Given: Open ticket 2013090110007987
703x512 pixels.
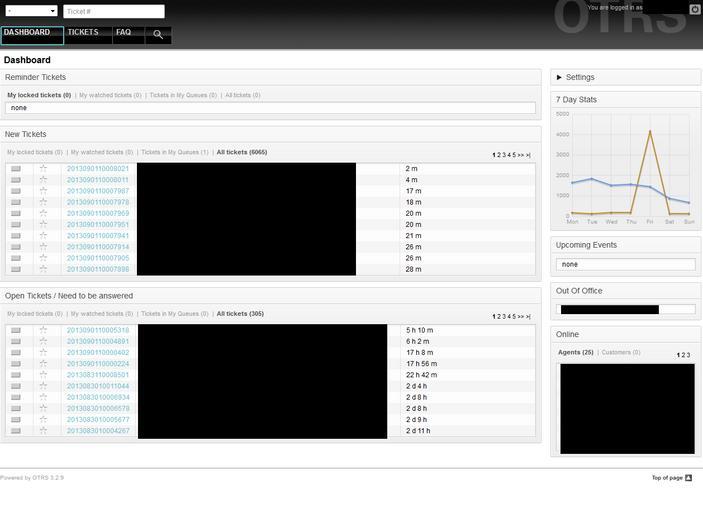Looking at the screenshot, I should 97,191.
